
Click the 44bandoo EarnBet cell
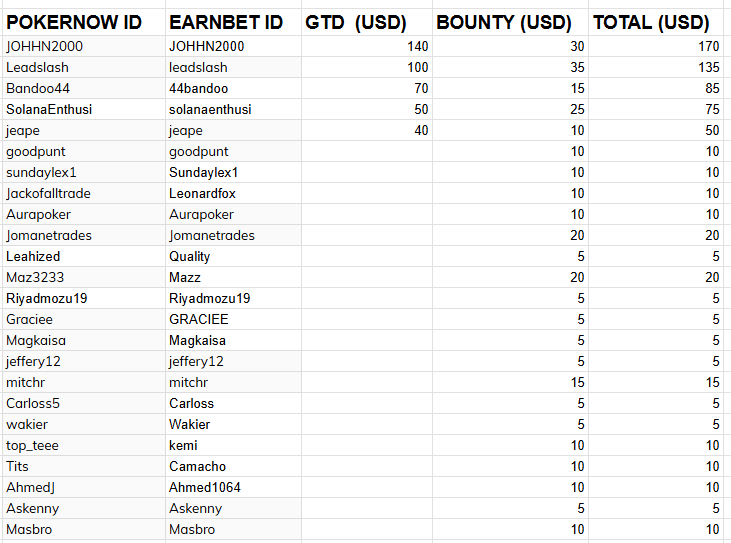pyautogui.click(x=198, y=88)
